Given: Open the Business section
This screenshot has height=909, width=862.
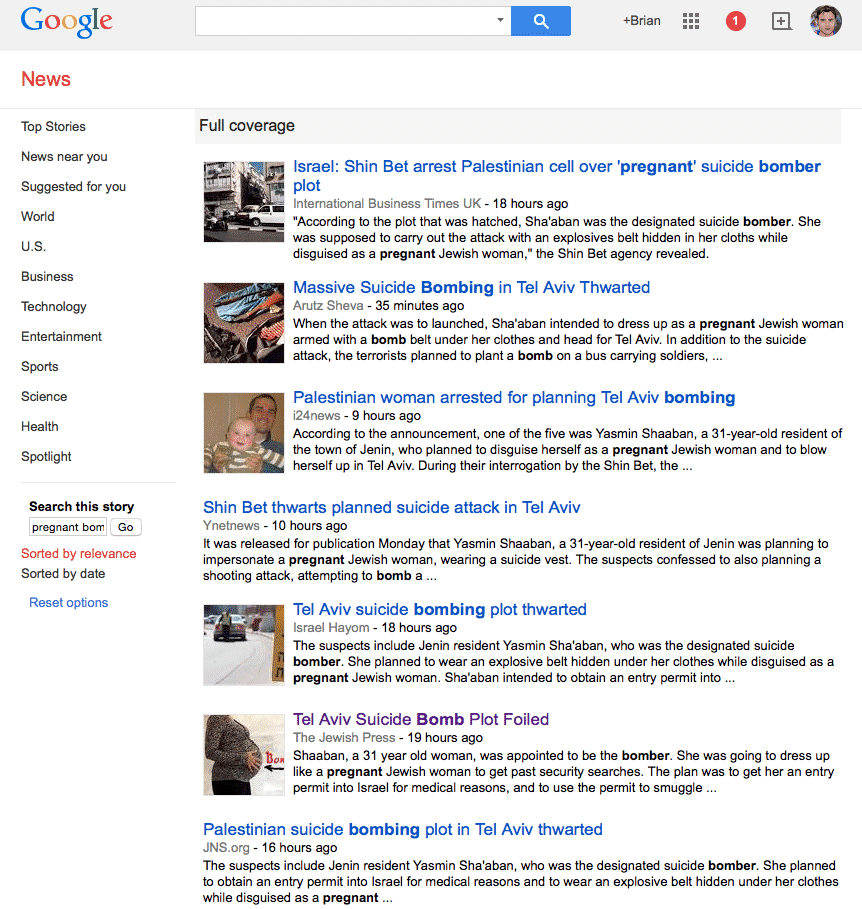Looking at the screenshot, I should pyautogui.click(x=47, y=277).
